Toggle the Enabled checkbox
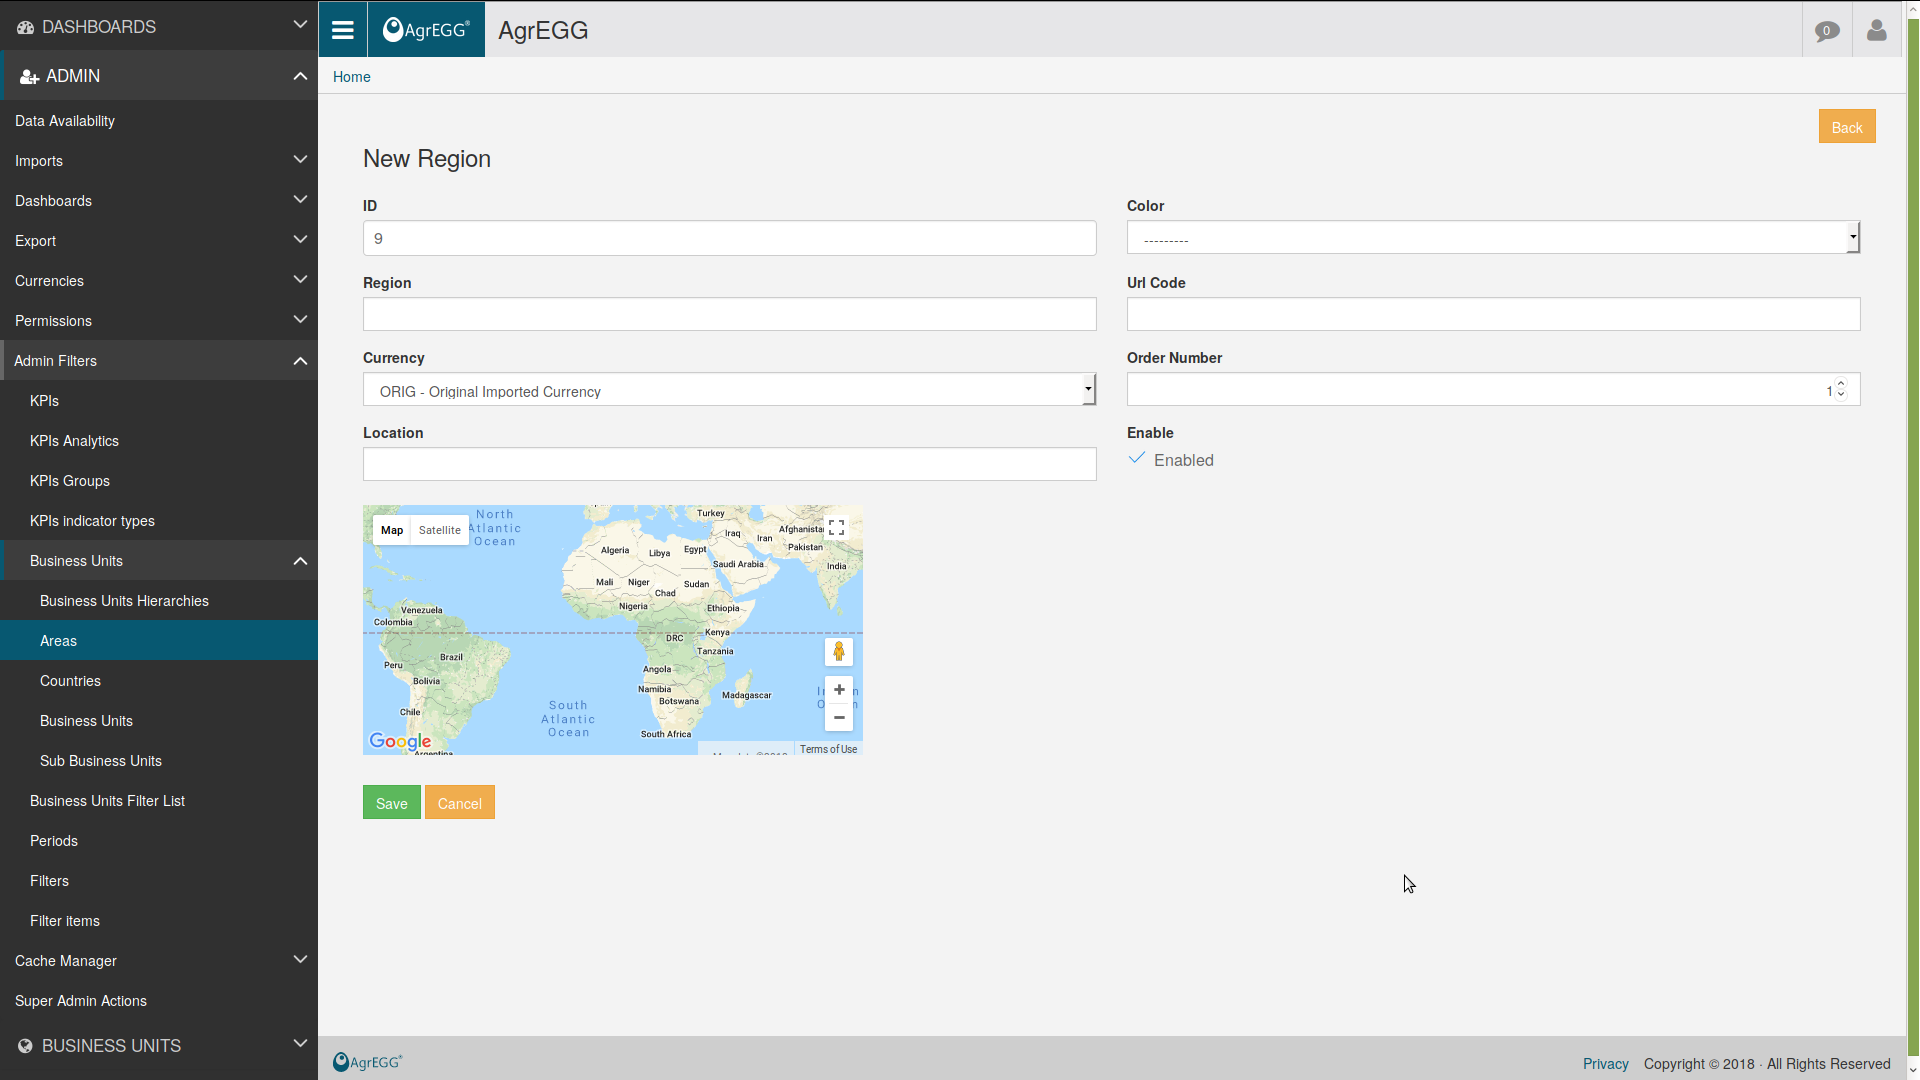The height and width of the screenshot is (1080, 1920). (1137, 458)
